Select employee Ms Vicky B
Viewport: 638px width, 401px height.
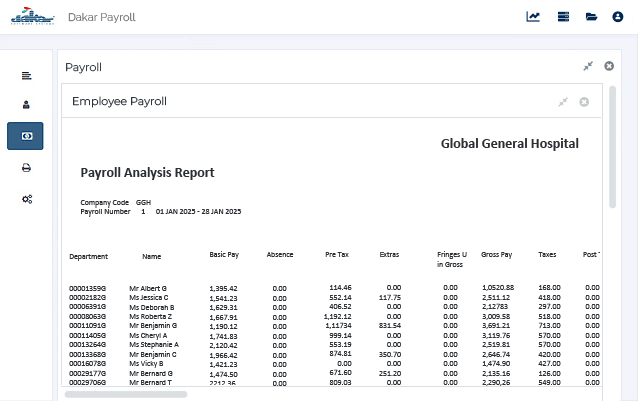146,364
